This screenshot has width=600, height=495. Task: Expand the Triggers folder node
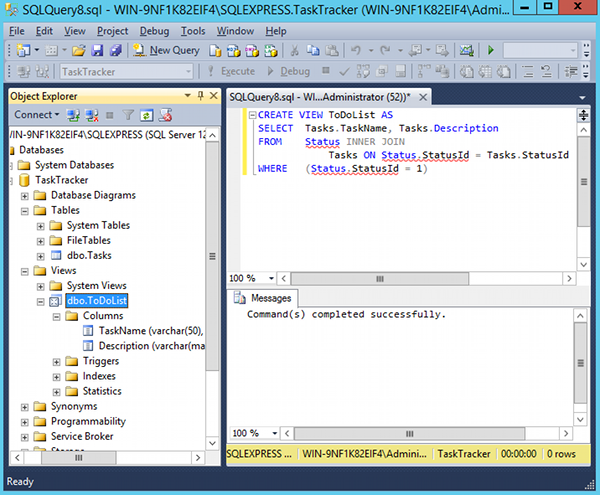(57, 361)
